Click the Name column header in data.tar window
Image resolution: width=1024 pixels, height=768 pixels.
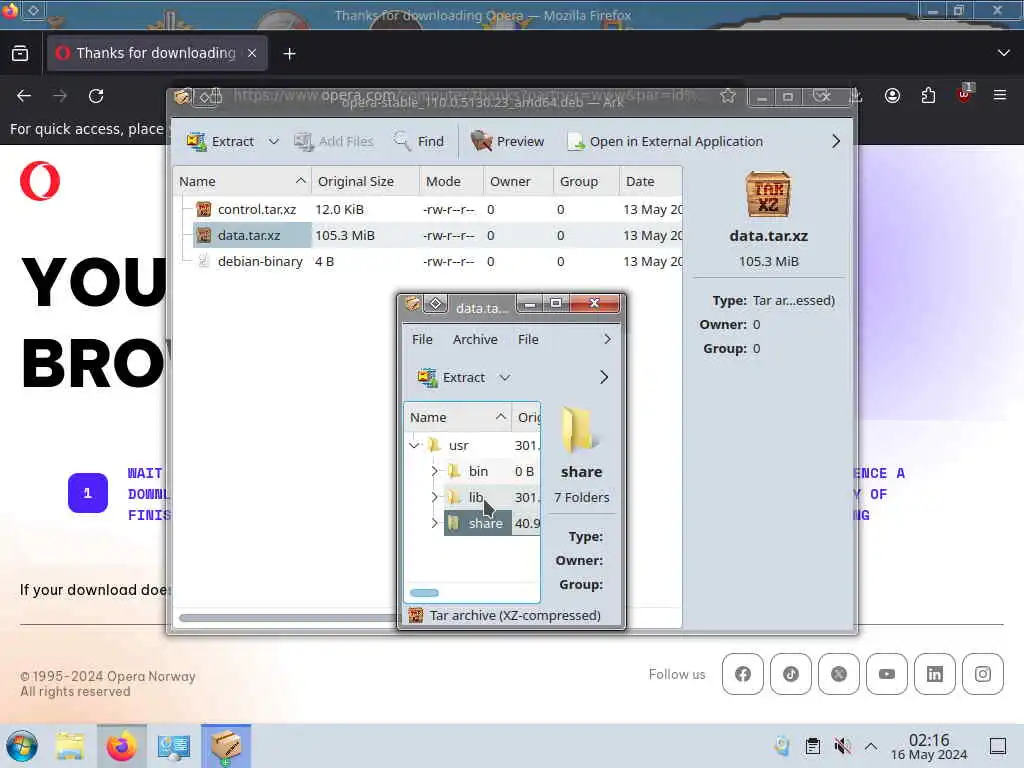[457, 417]
